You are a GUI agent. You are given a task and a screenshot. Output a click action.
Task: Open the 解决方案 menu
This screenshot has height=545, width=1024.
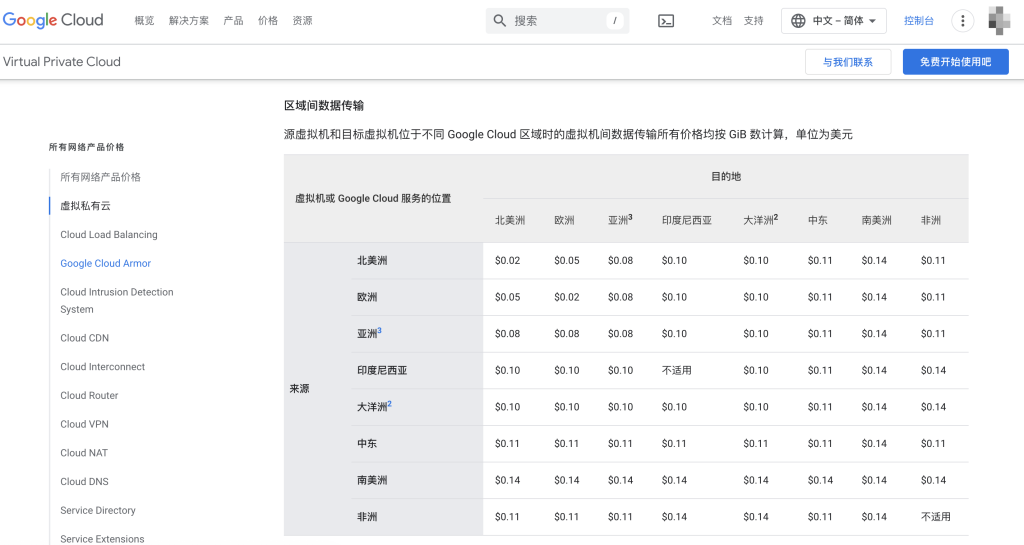pyautogui.click(x=189, y=21)
